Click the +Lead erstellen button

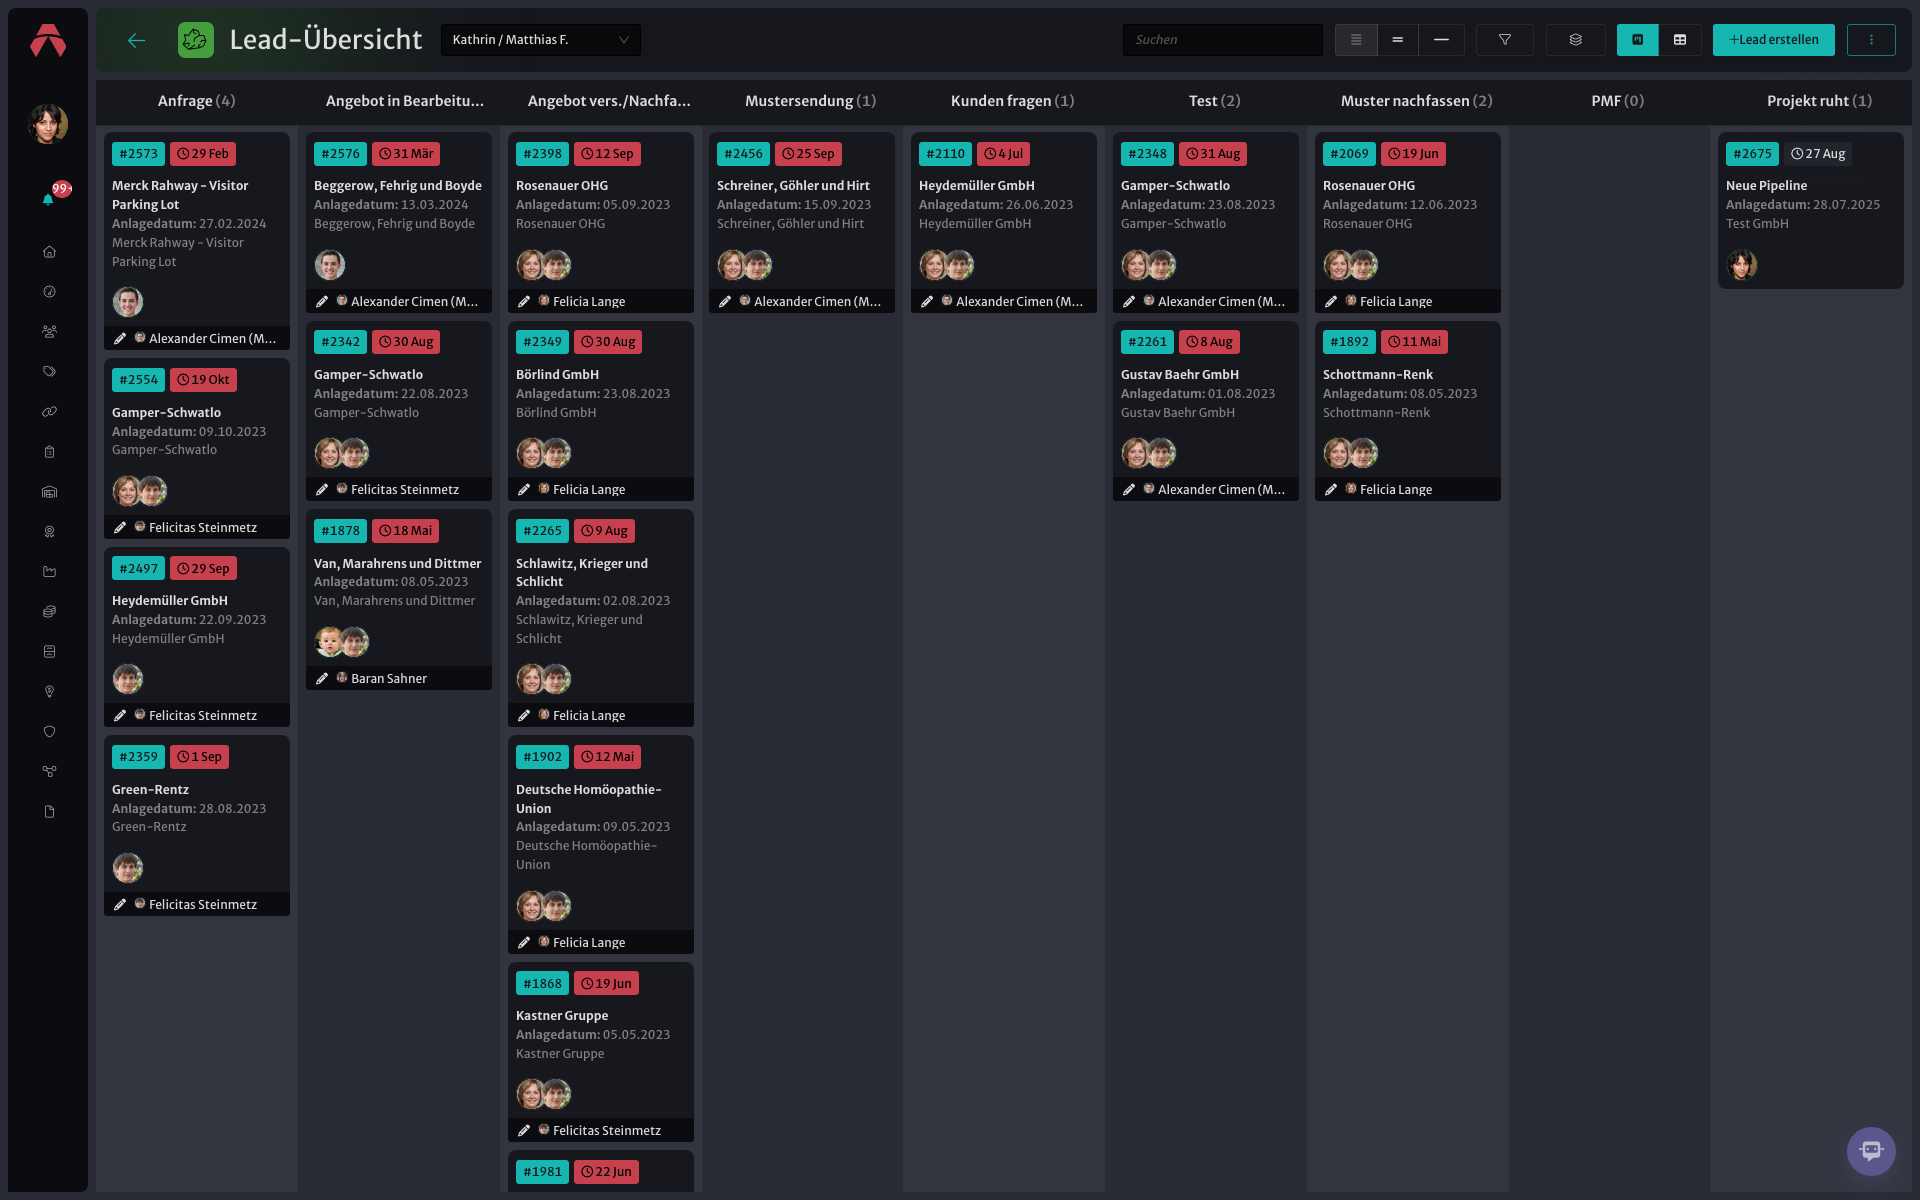click(1773, 40)
